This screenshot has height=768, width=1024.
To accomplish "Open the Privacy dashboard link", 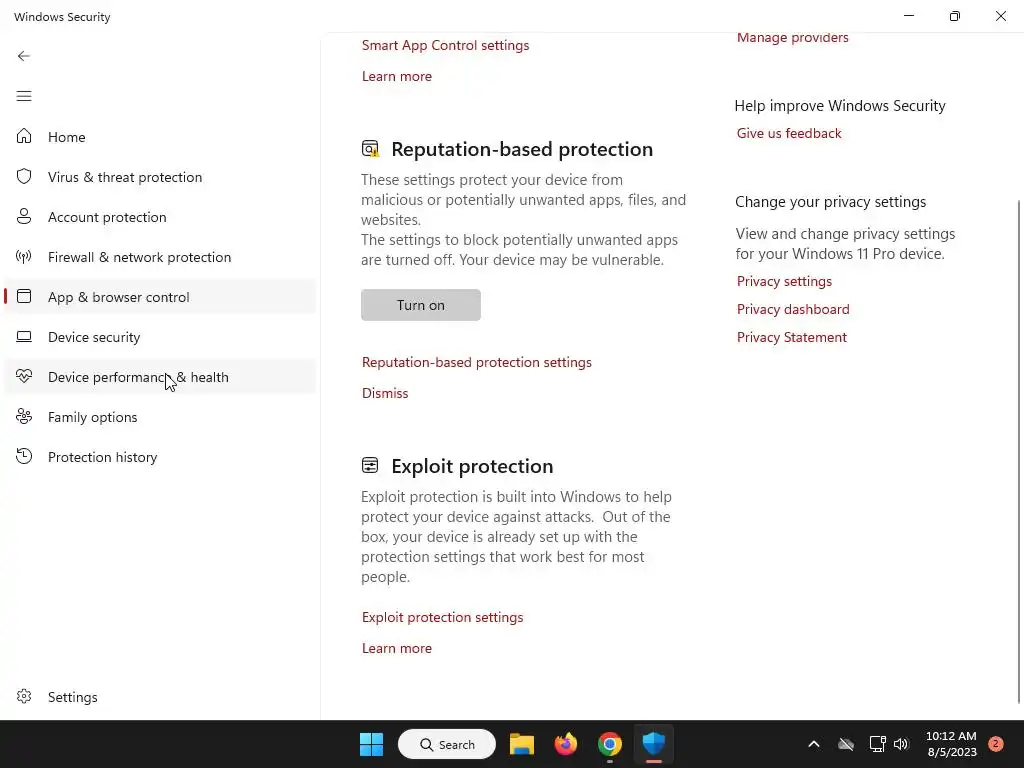I will point(793,310).
